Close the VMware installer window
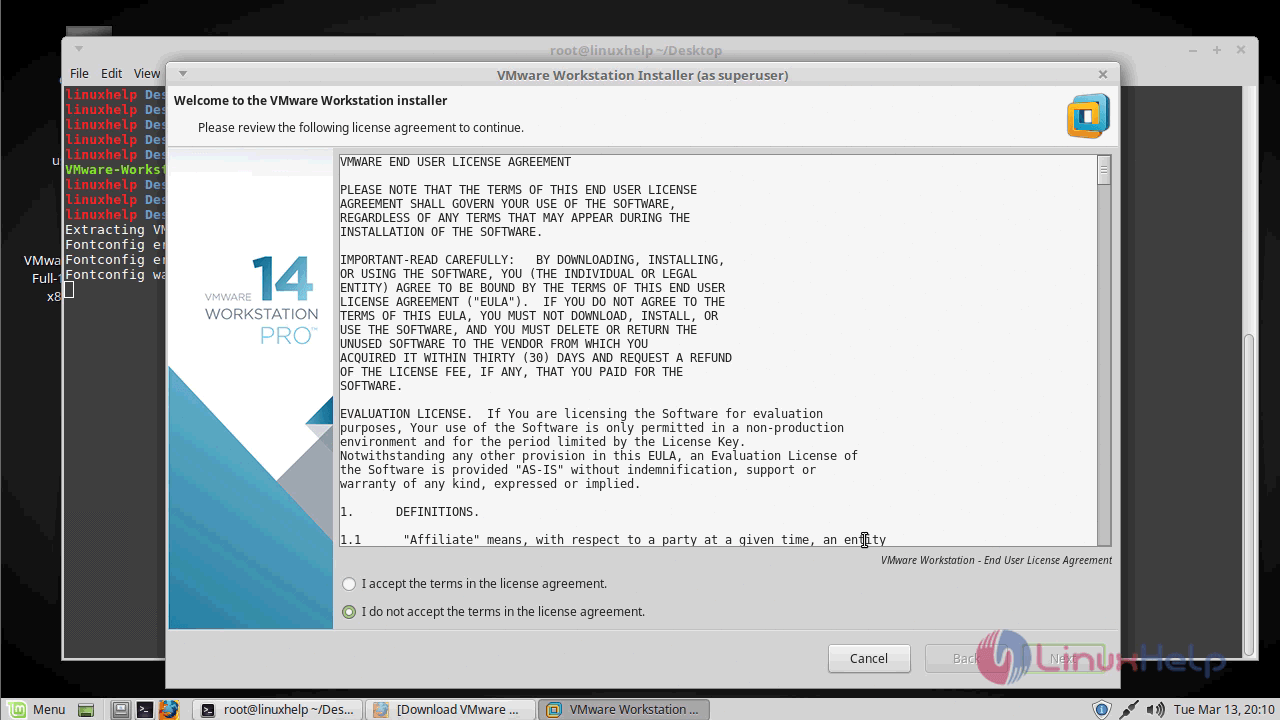Viewport: 1280px width, 720px height. [1103, 74]
